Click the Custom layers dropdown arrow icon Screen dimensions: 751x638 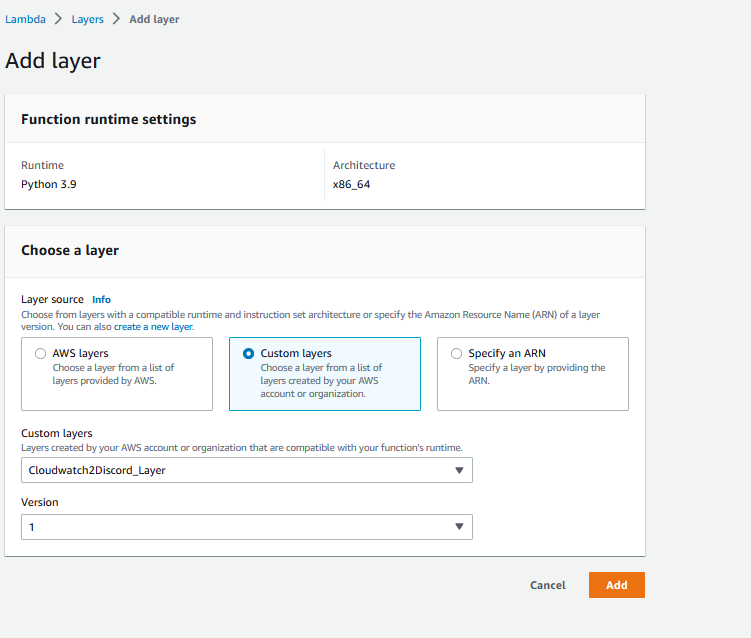459,470
